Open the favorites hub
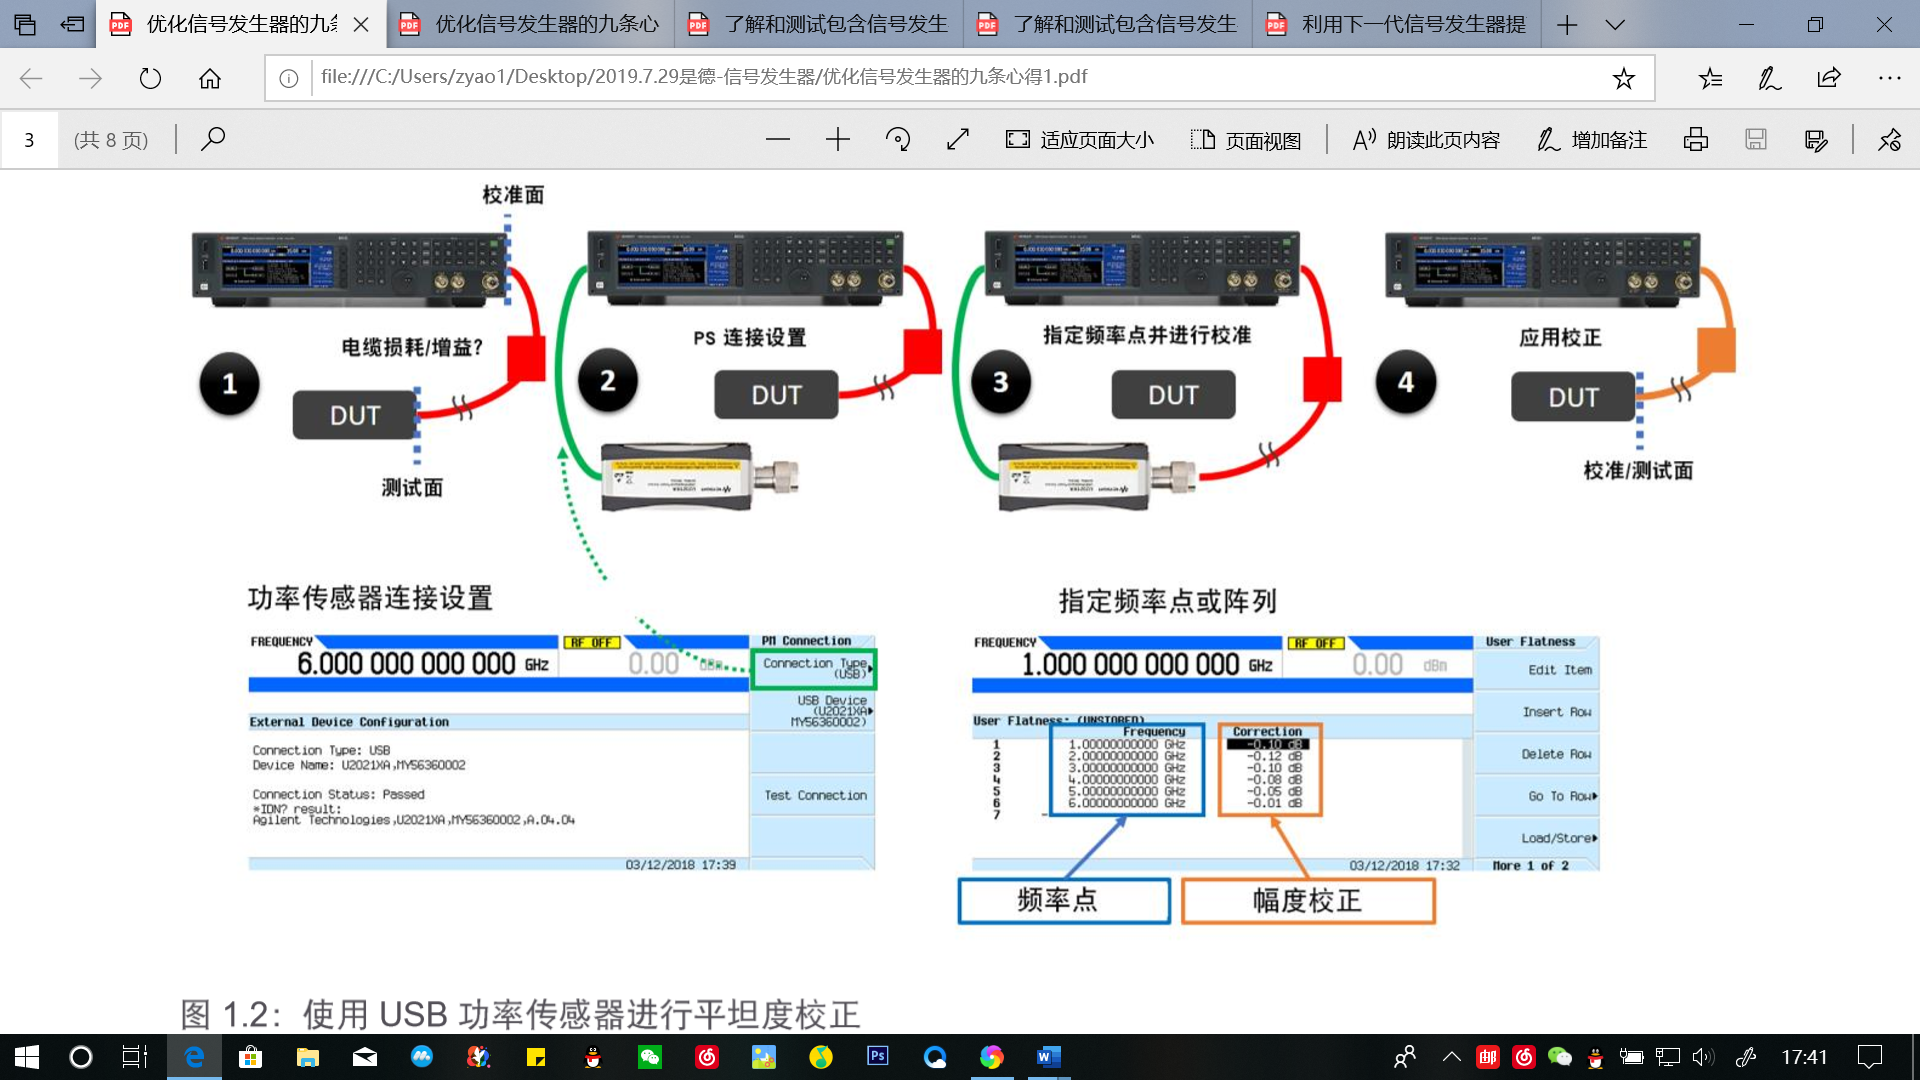Image resolution: width=1920 pixels, height=1080 pixels. coord(1710,78)
